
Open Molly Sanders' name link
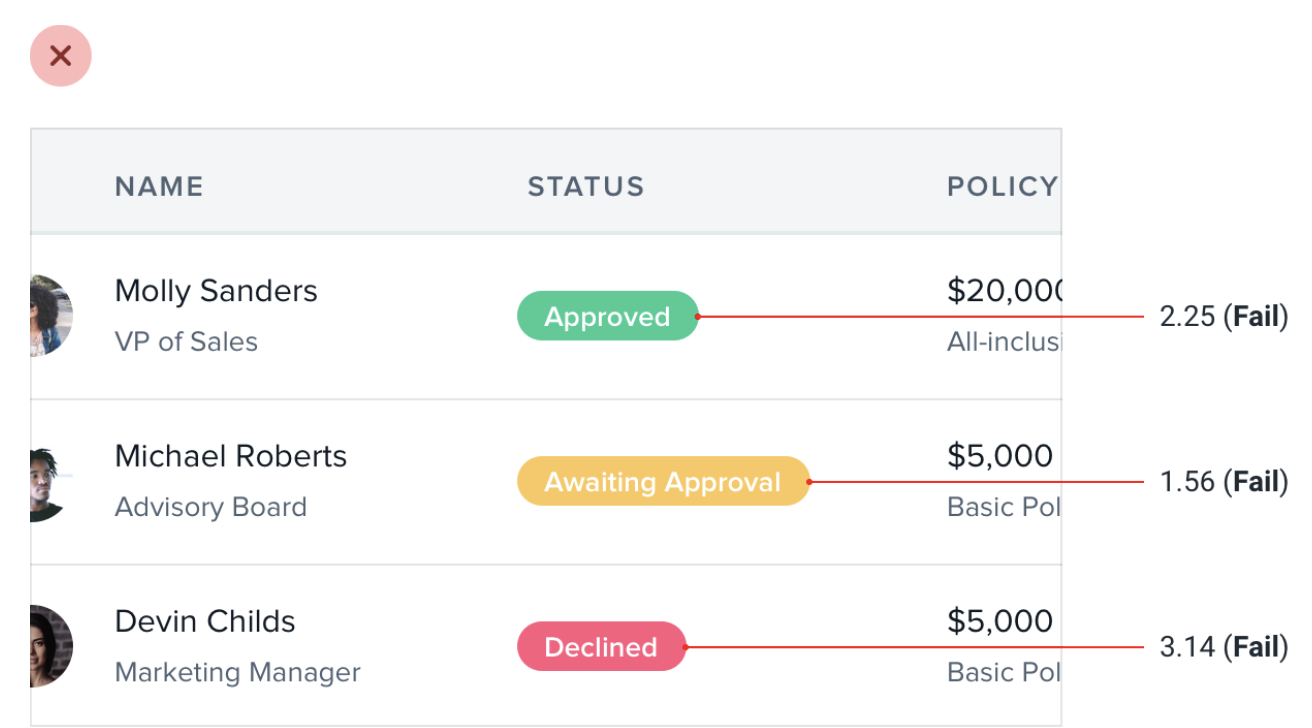pos(216,291)
